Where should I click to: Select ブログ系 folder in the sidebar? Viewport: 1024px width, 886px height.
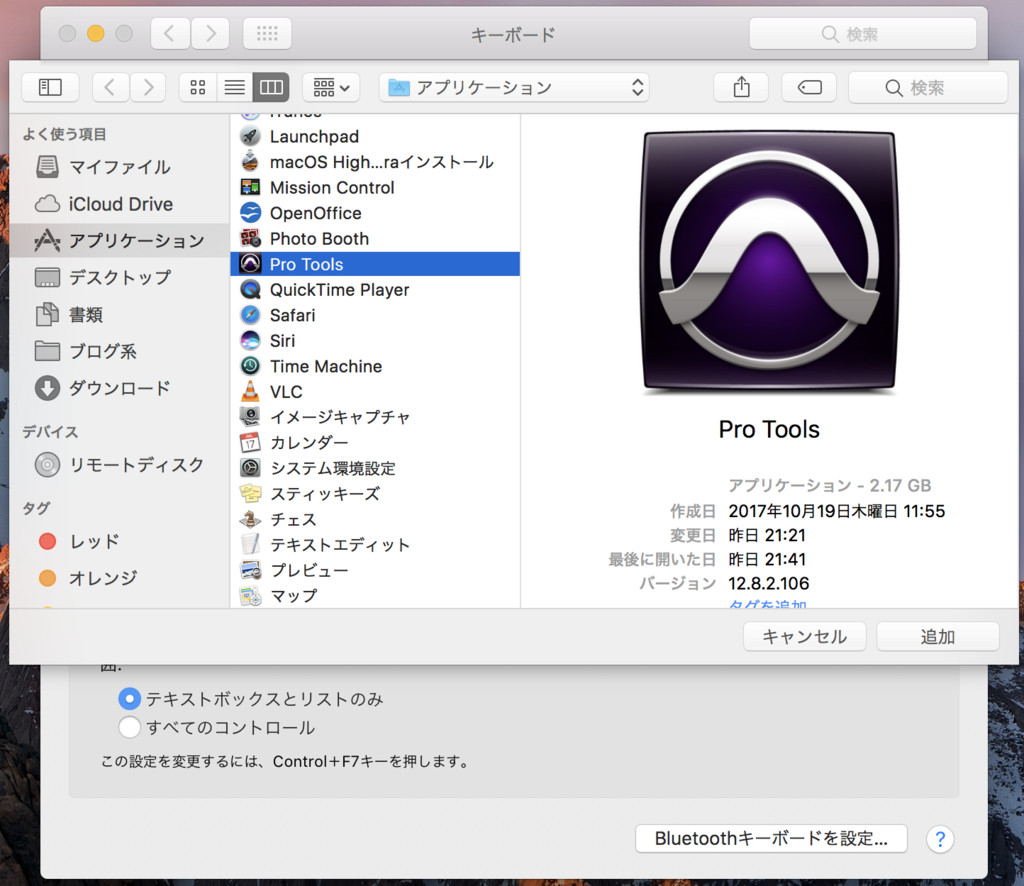click(x=120, y=351)
